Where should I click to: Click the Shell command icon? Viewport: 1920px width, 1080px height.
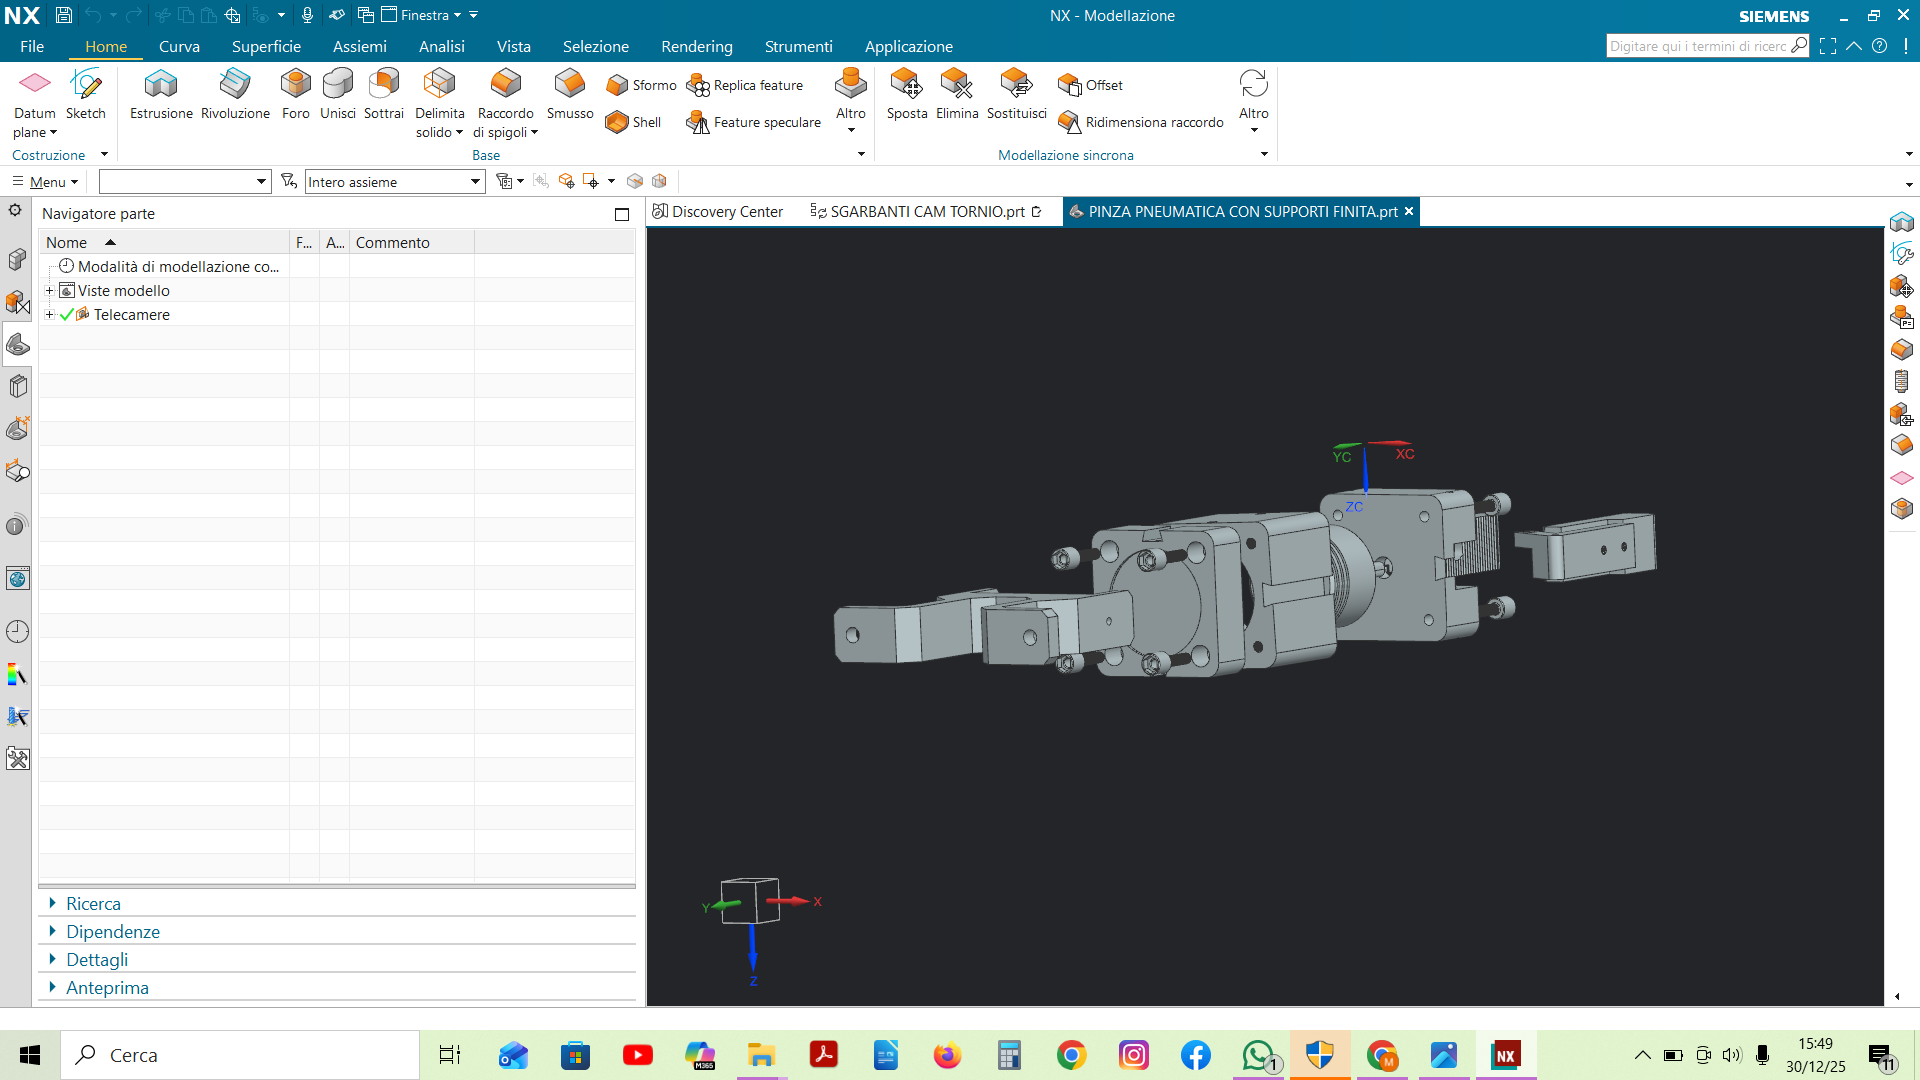(x=617, y=122)
